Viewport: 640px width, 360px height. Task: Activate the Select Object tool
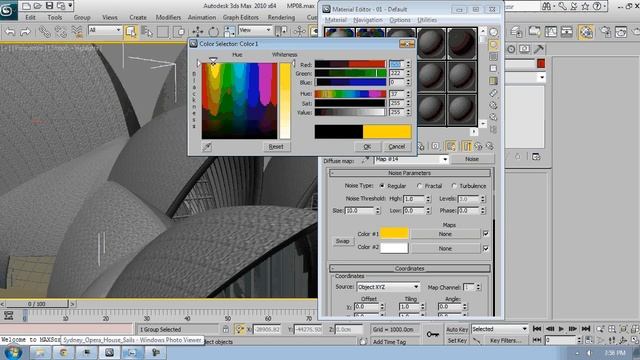[x=131, y=31]
